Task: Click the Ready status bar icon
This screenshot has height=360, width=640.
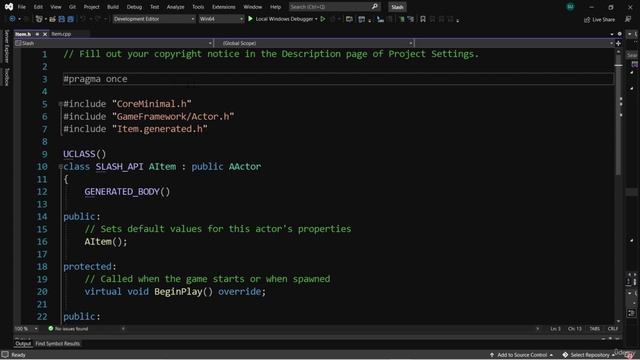Action: pyautogui.click(x=5, y=355)
